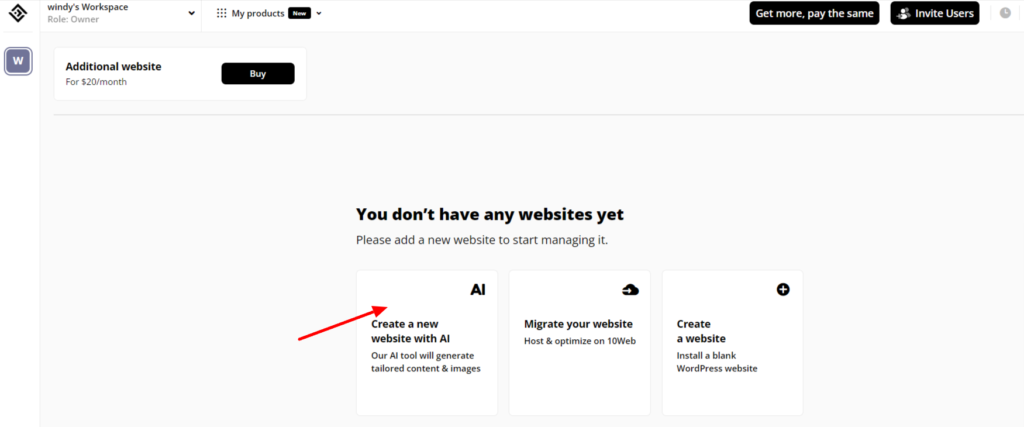Image resolution: width=1024 pixels, height=427 pixels.
Task: Buy an additional website
Action: [x=258, y=74]
